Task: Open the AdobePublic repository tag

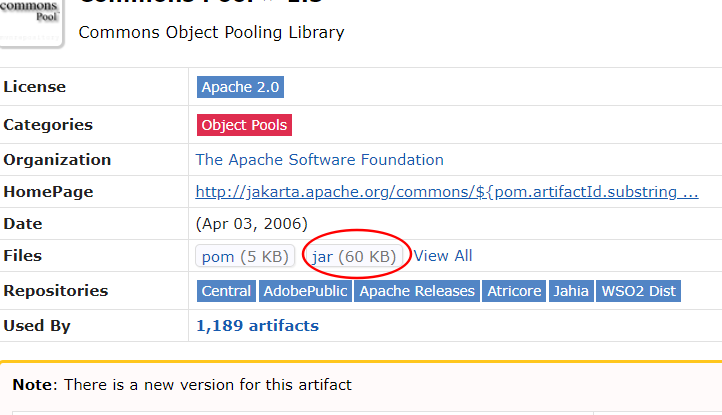Action: click(305, 291)
